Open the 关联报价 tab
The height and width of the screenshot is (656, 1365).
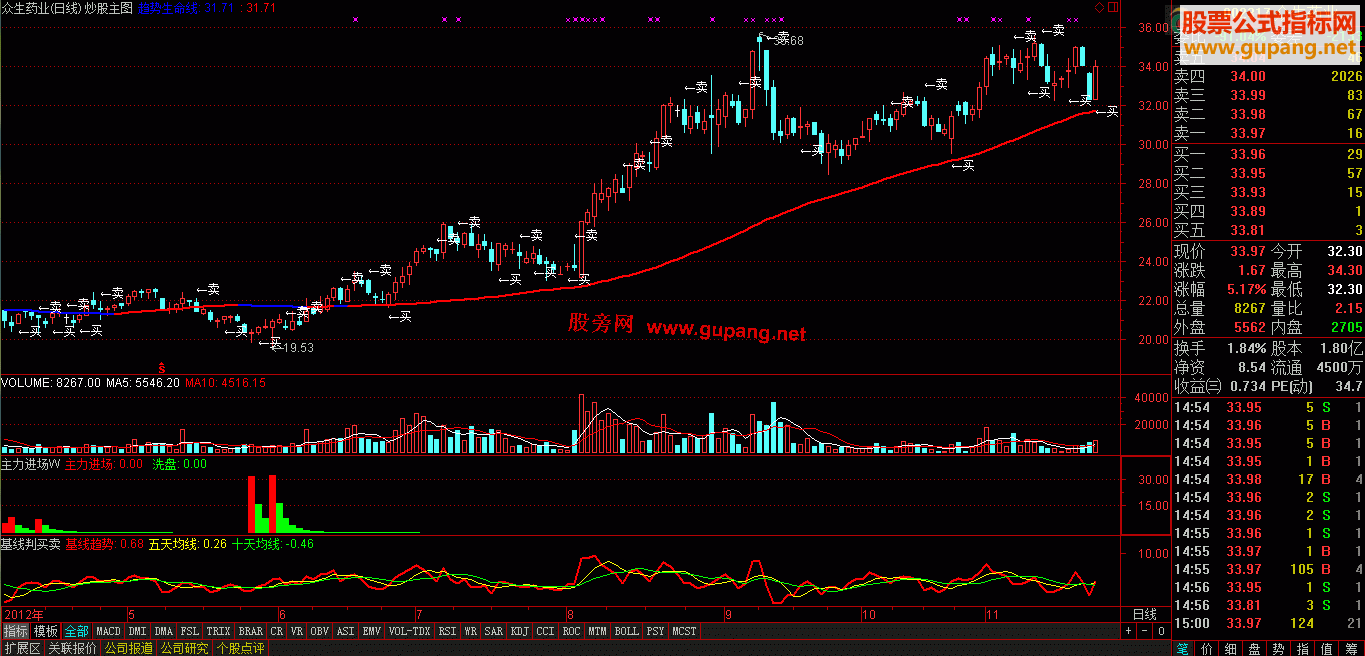click(x=71, y=648)
